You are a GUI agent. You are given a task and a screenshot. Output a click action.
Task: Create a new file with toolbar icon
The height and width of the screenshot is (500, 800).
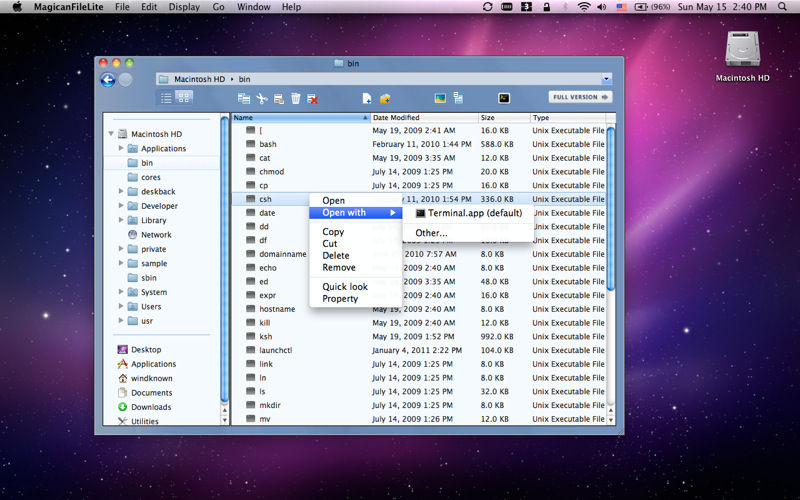366,98
